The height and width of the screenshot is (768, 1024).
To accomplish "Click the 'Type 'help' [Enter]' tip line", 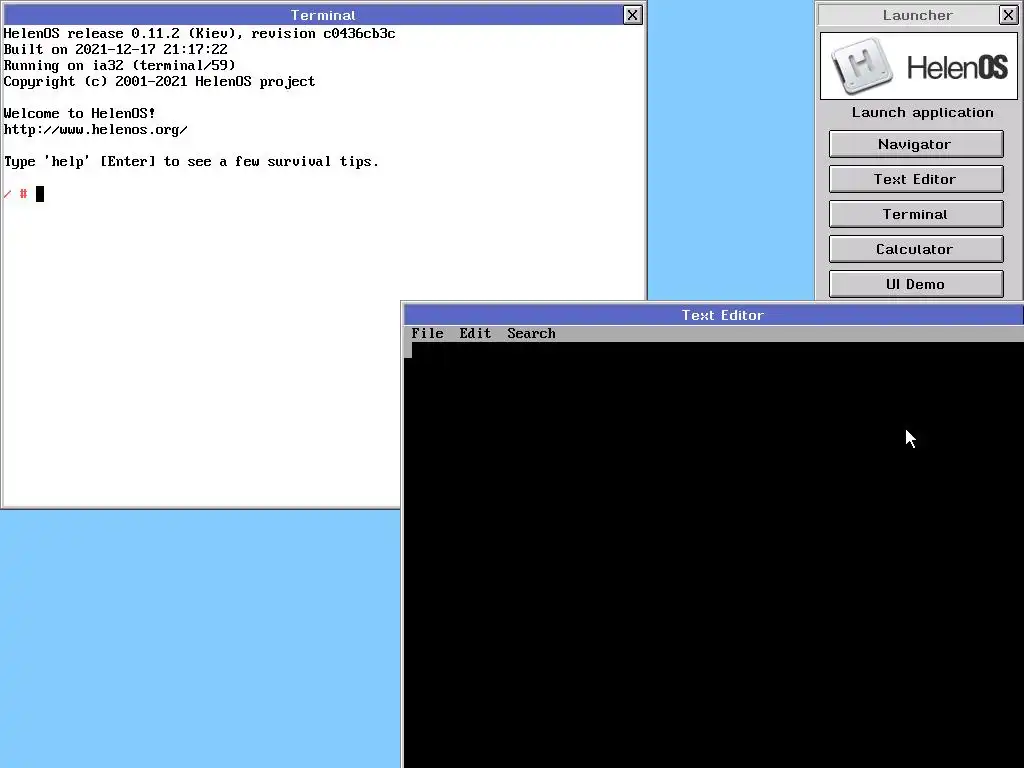I will (191, 161).
